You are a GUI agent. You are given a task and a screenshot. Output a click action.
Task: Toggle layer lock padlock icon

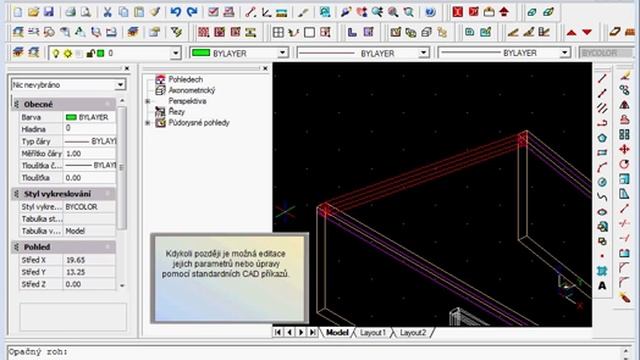pyautogui.click(x=90, y=53)
